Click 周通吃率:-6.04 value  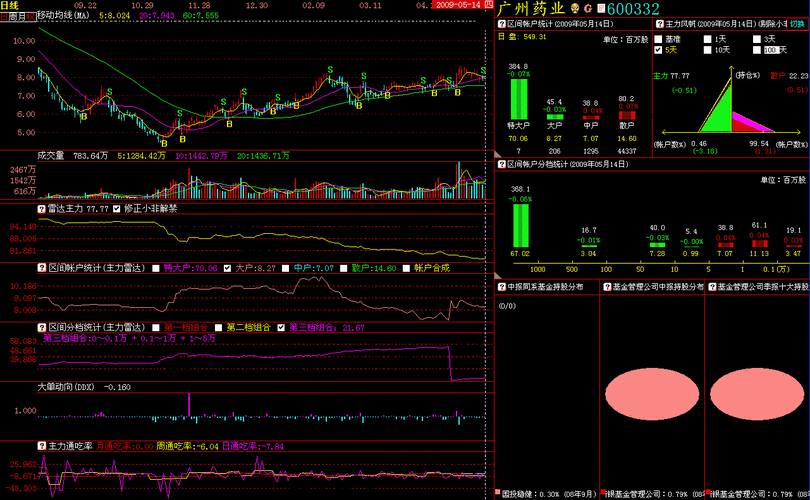(188, 446)
